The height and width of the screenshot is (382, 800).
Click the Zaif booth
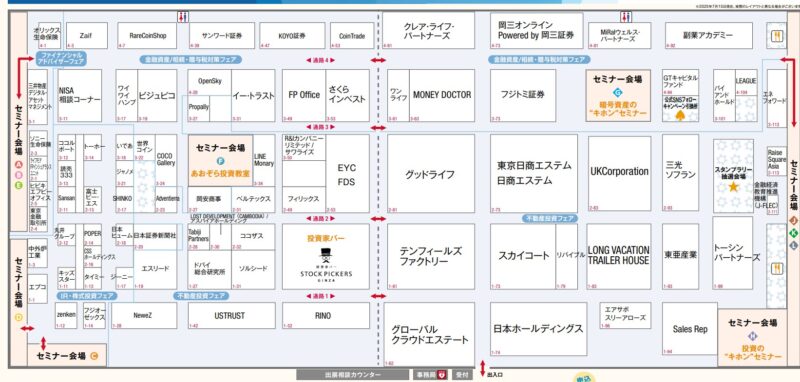pos(87,36)
